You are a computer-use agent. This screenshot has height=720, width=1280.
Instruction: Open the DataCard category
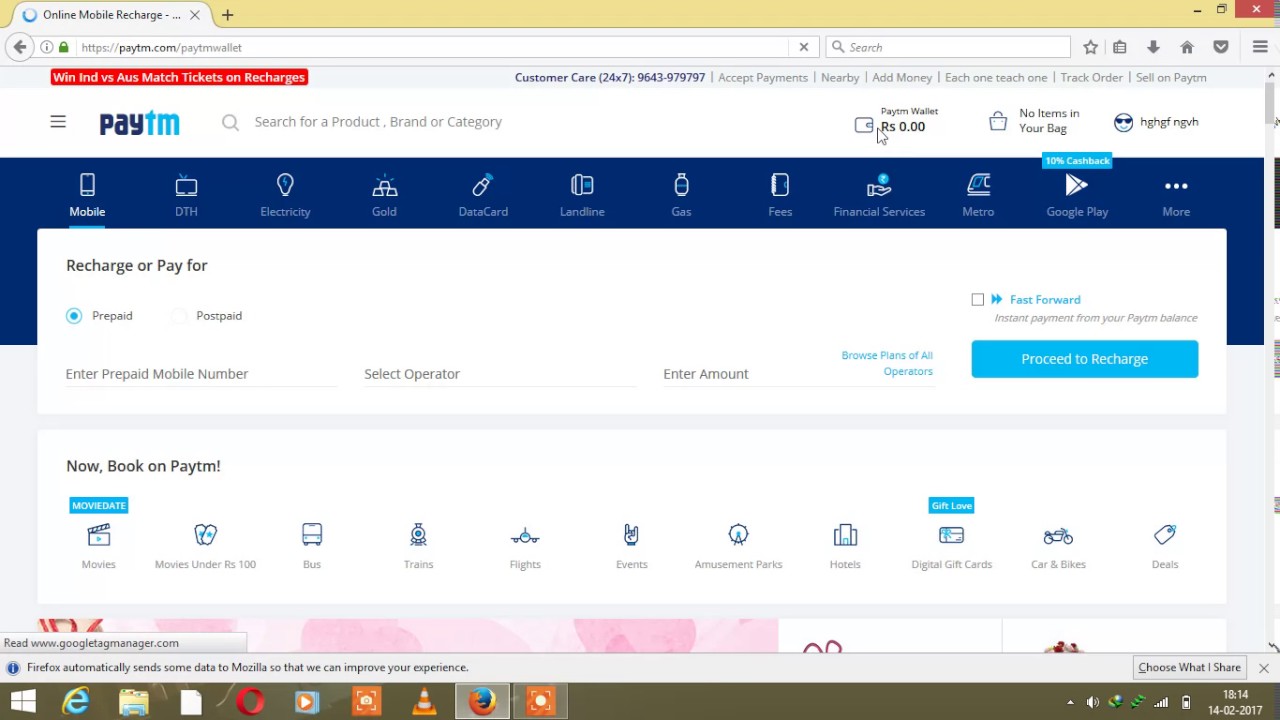tap(483, 195)
